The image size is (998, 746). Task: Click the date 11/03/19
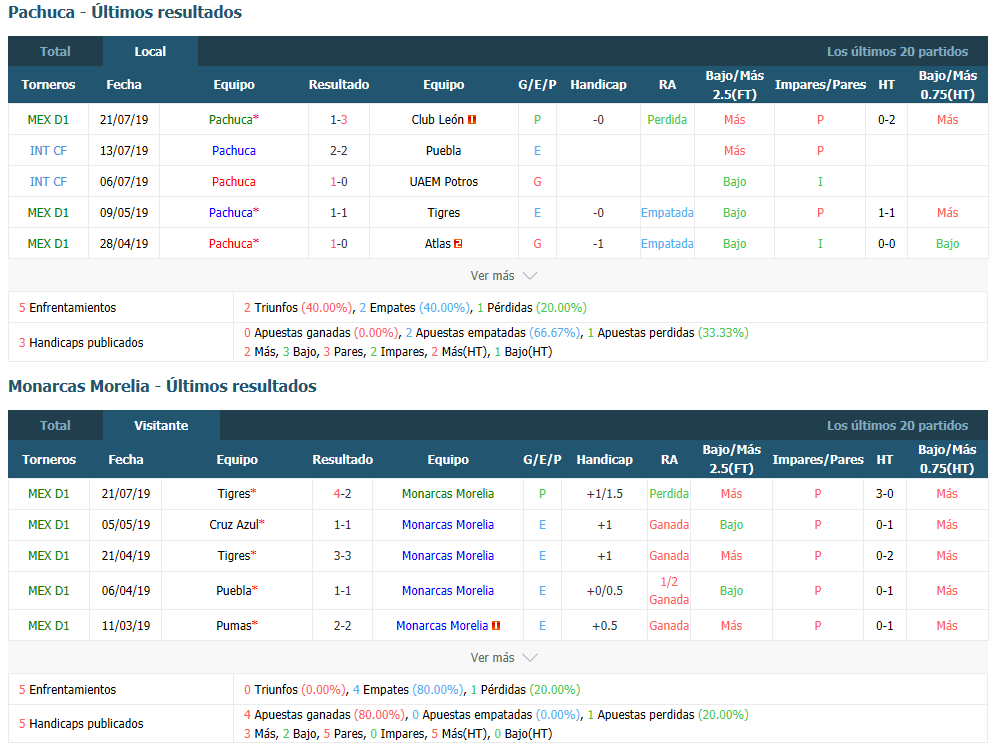pos(126,626)
